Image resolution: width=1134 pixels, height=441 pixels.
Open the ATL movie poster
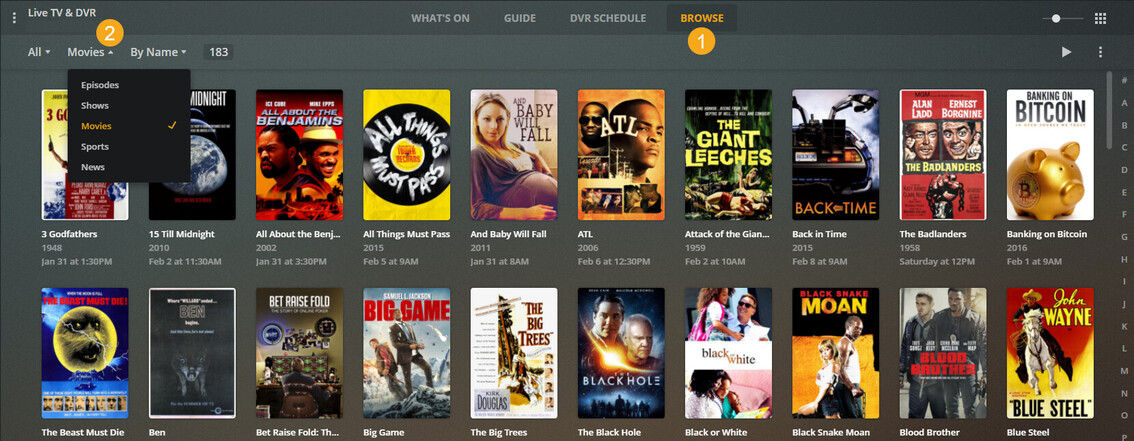tap(621, 155)
